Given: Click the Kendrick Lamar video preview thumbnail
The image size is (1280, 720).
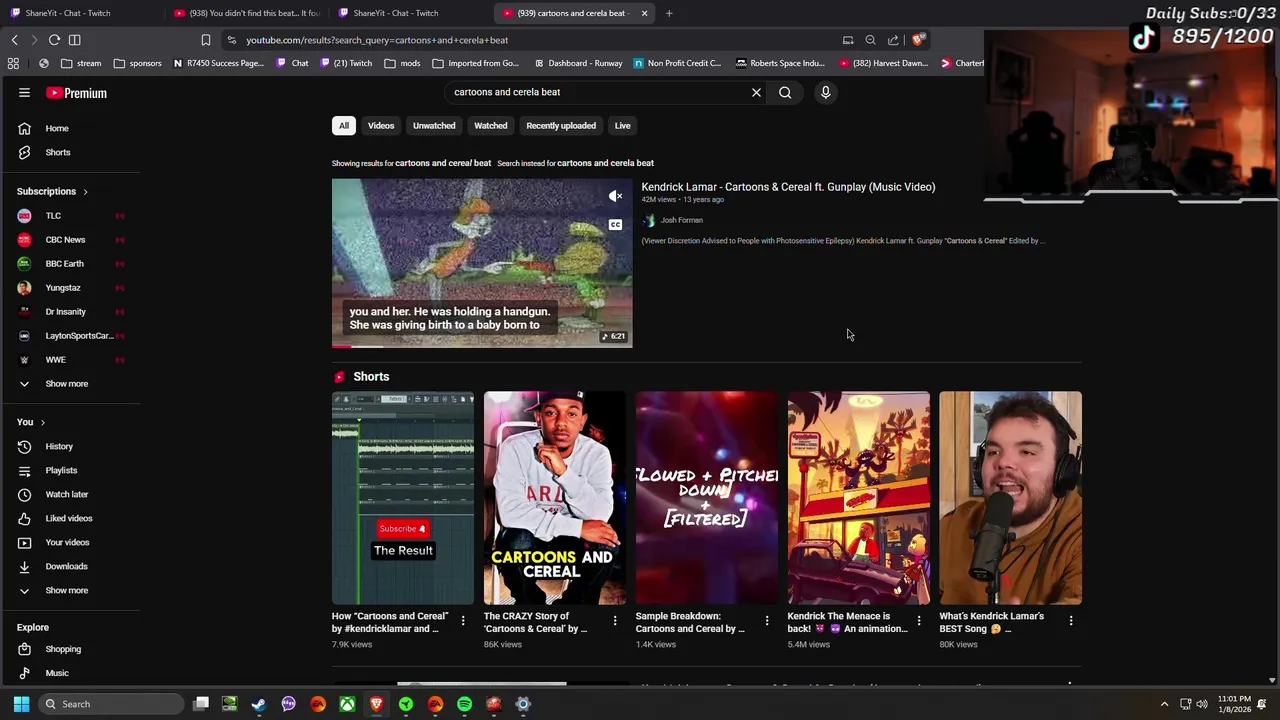Looking at the screenshot, I should (482, 263).
